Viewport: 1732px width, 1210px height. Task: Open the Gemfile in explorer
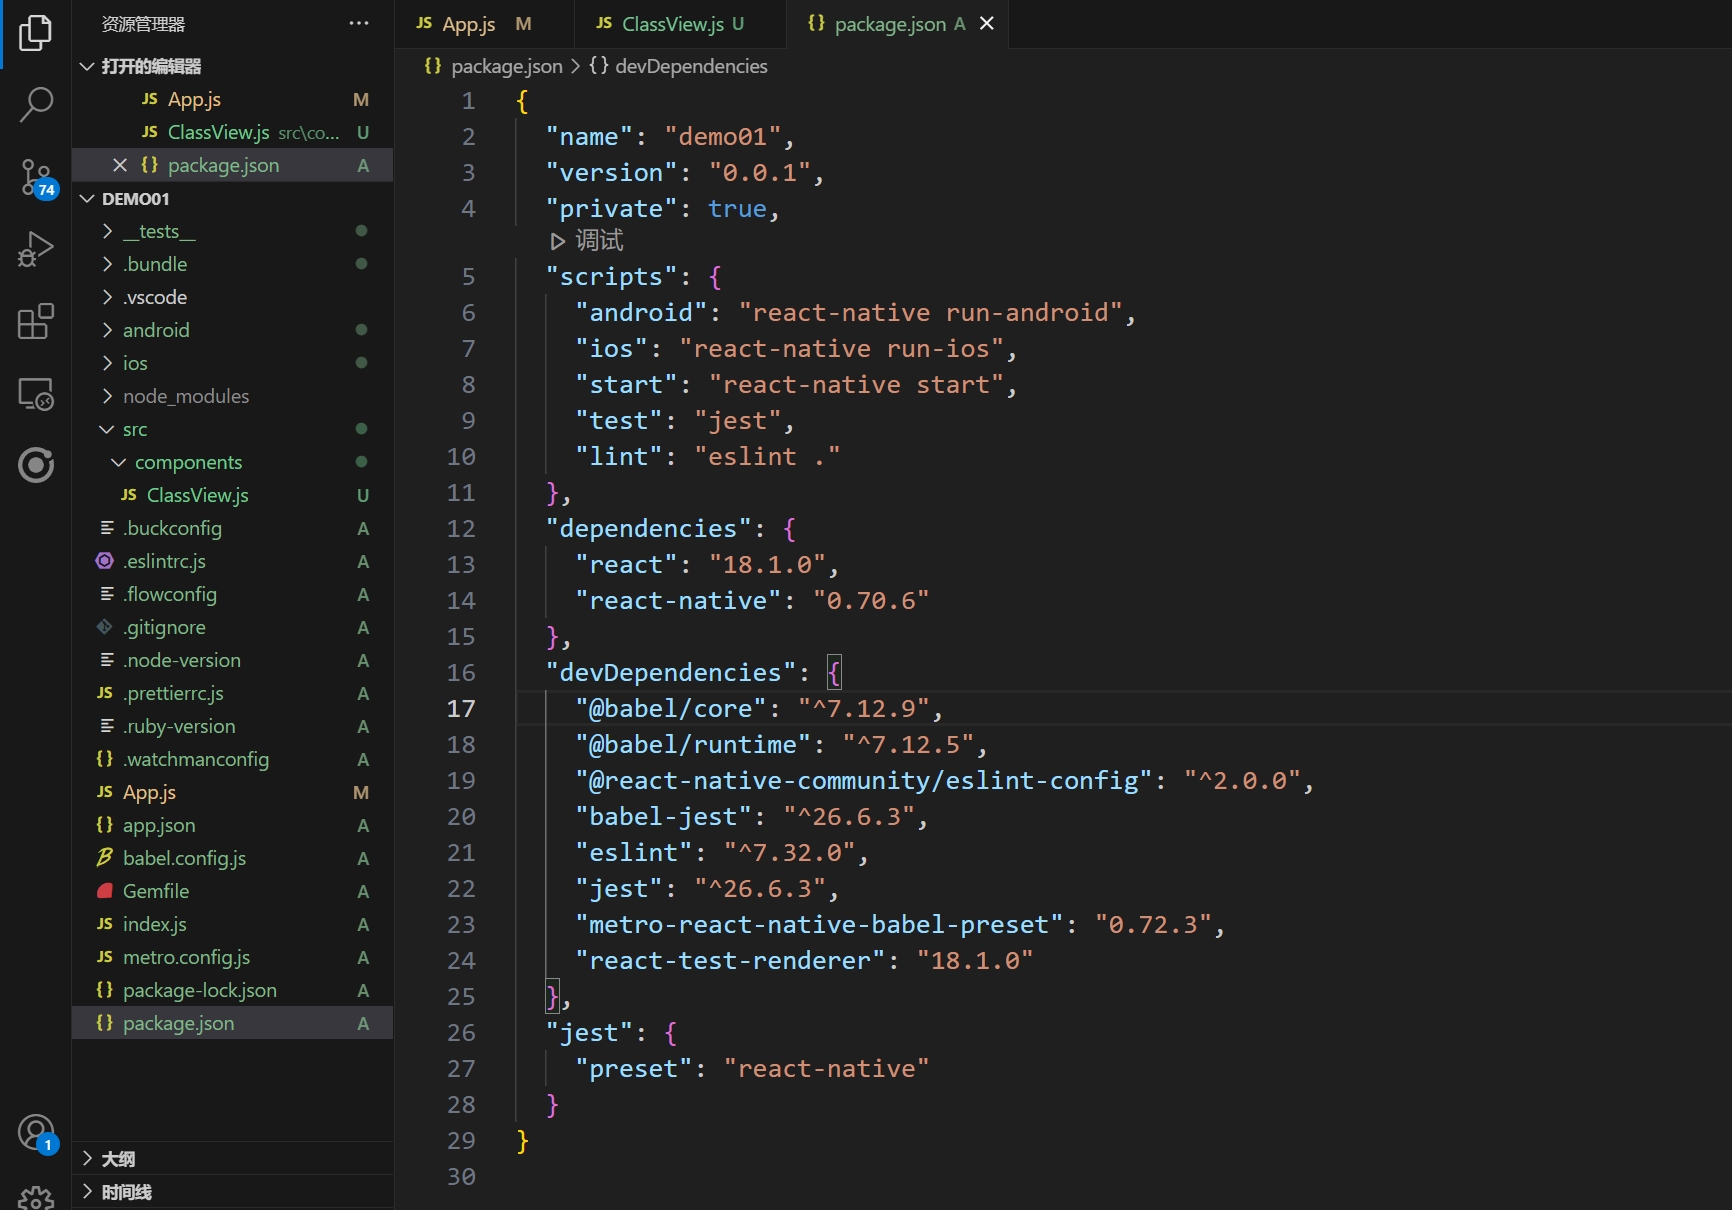click(232, 891)
